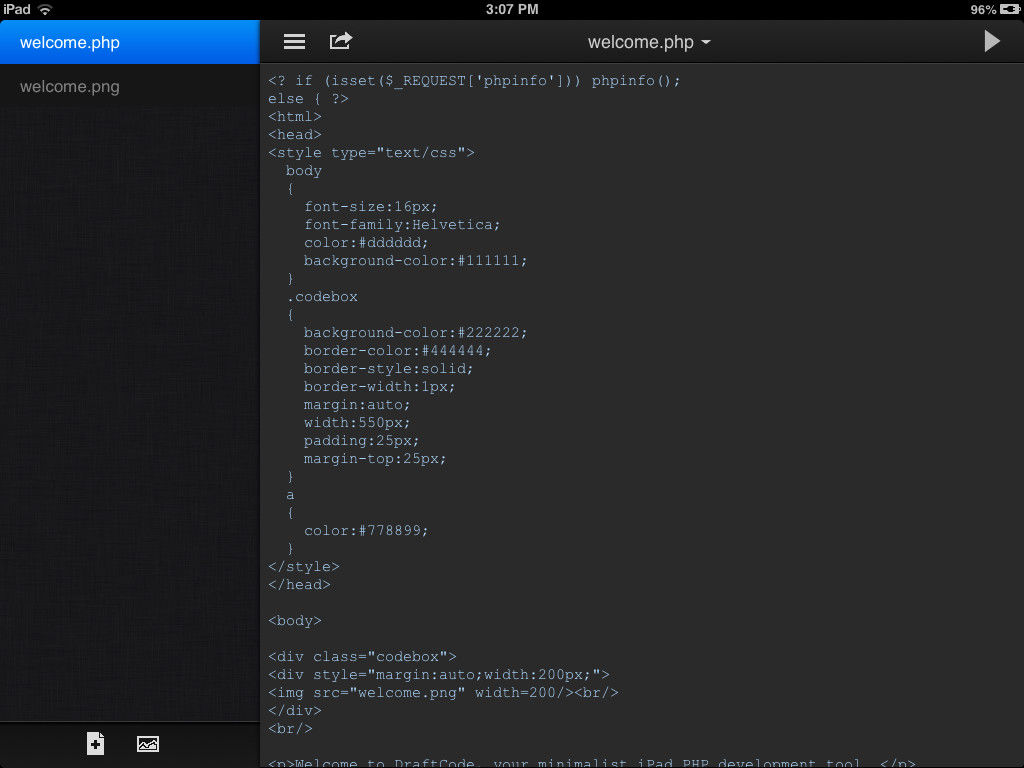Screen dimensions: 1024x768
Task: Tap the share/export icon
Action: pyautogui.click(x=340, y=41)
